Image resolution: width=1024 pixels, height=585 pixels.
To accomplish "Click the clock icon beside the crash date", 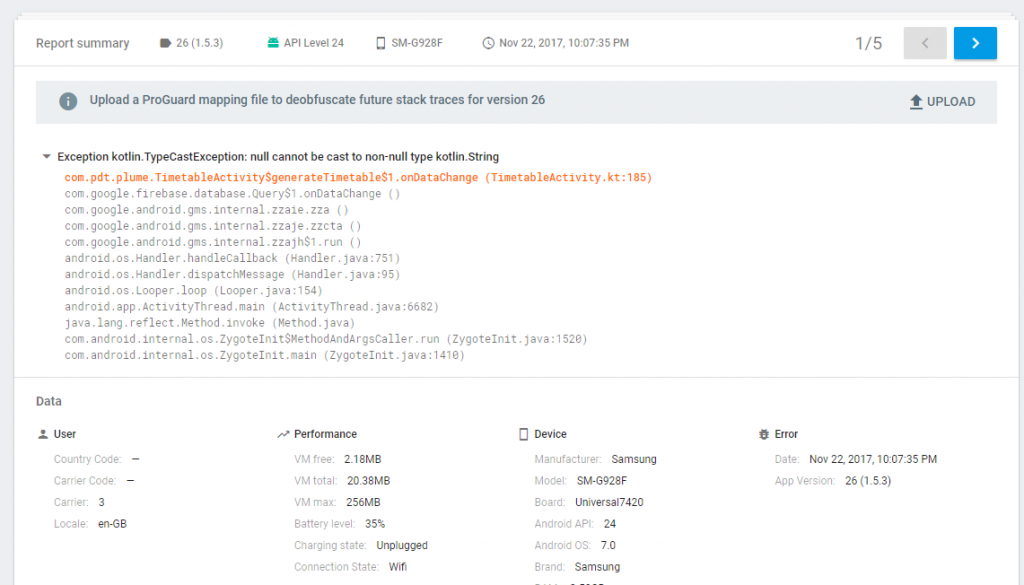I will (x=488, y=42).
